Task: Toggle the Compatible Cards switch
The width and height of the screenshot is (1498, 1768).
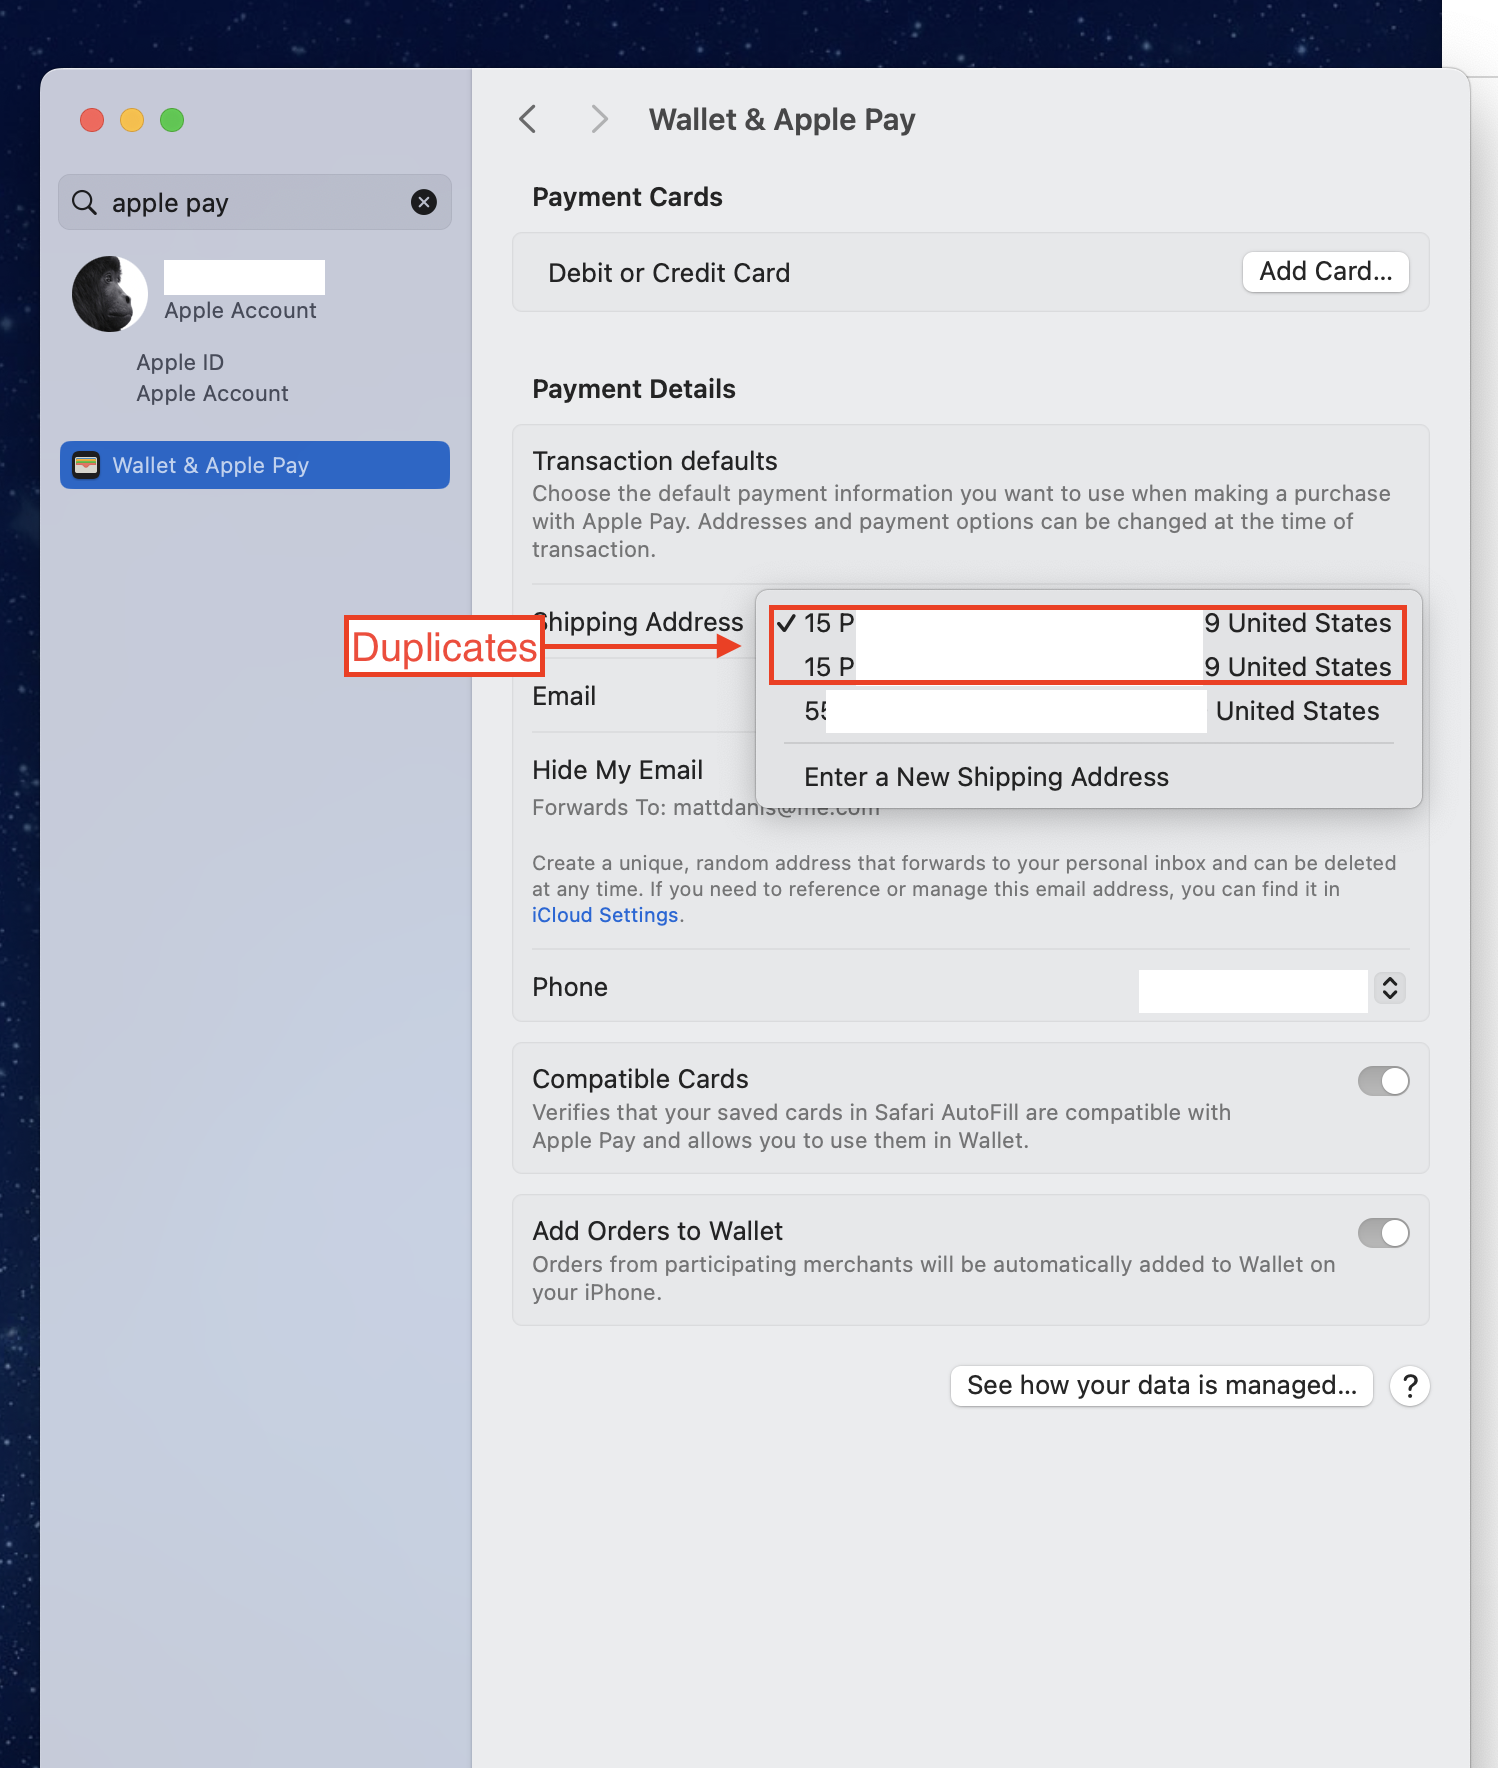Action: coord(1383,1081)
